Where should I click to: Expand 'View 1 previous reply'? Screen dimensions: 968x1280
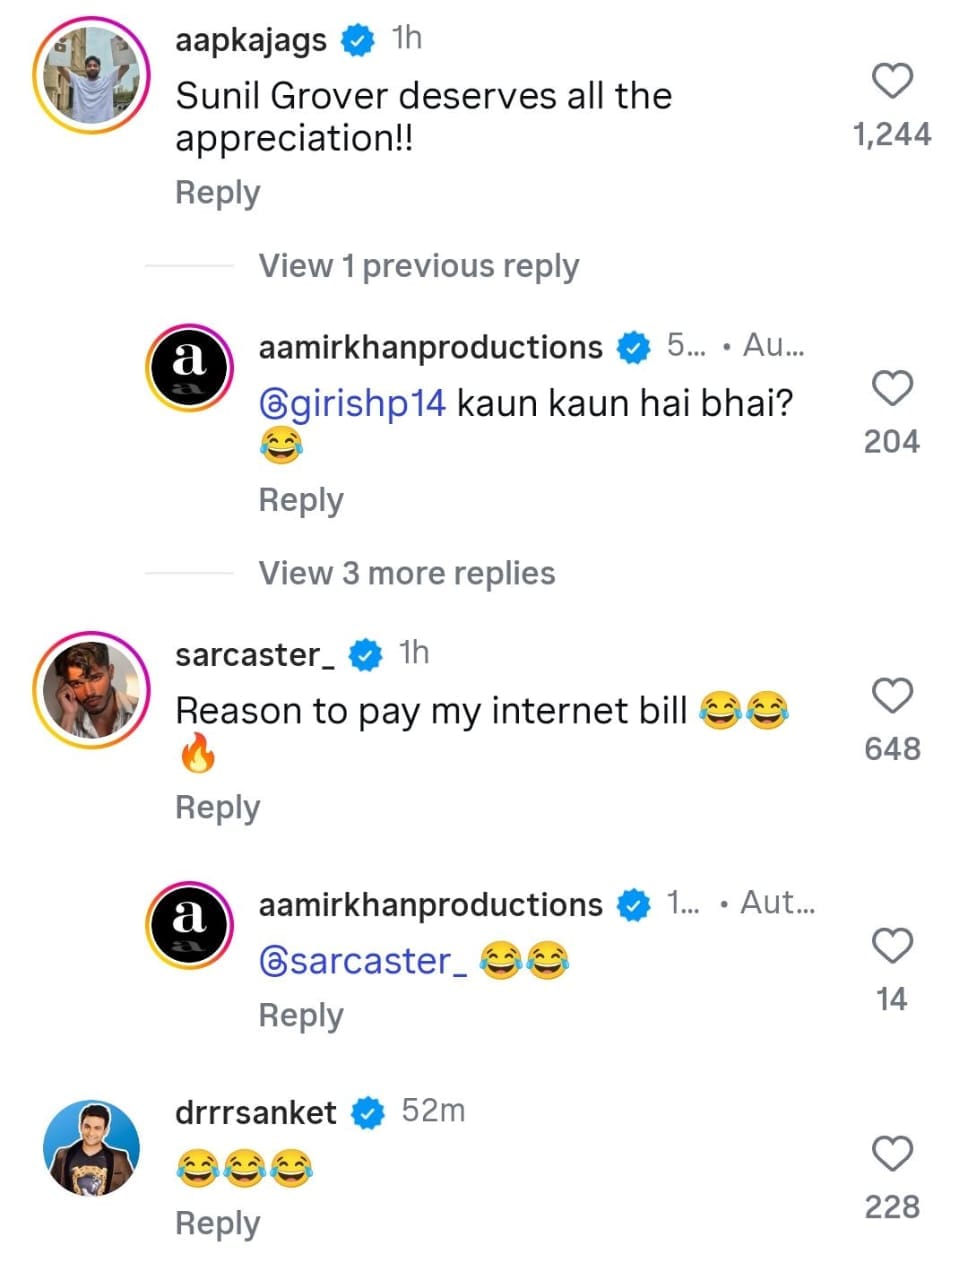tap(419, 266)
